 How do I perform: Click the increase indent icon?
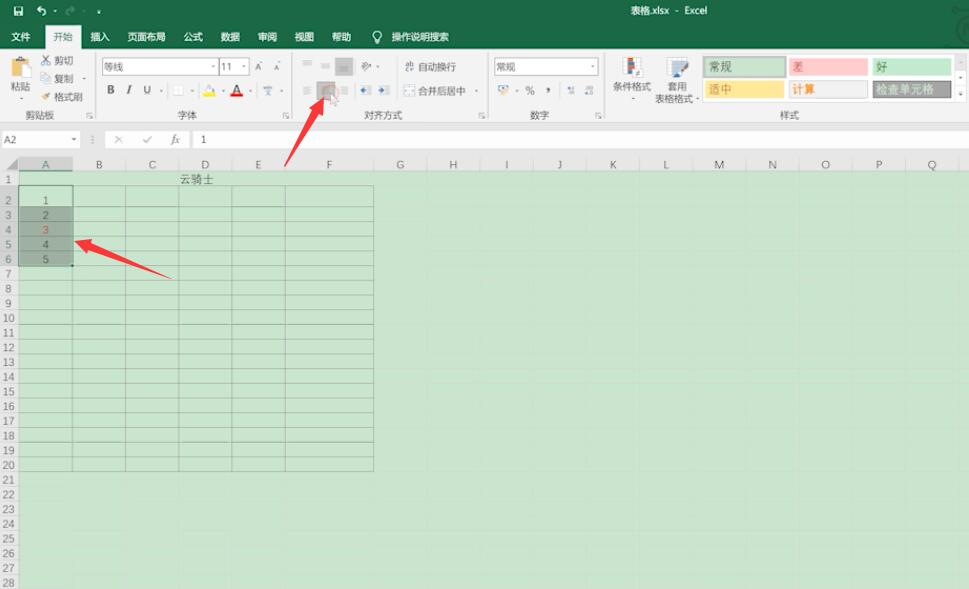(x=384, y=91)
